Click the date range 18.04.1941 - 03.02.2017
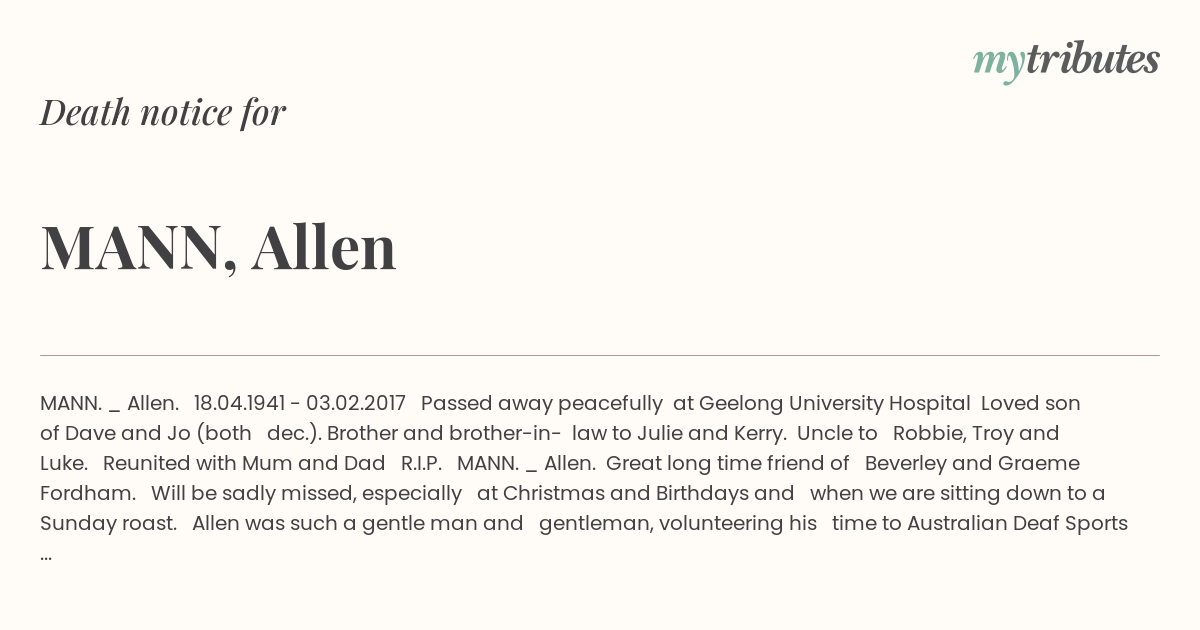 coord(300,403)
